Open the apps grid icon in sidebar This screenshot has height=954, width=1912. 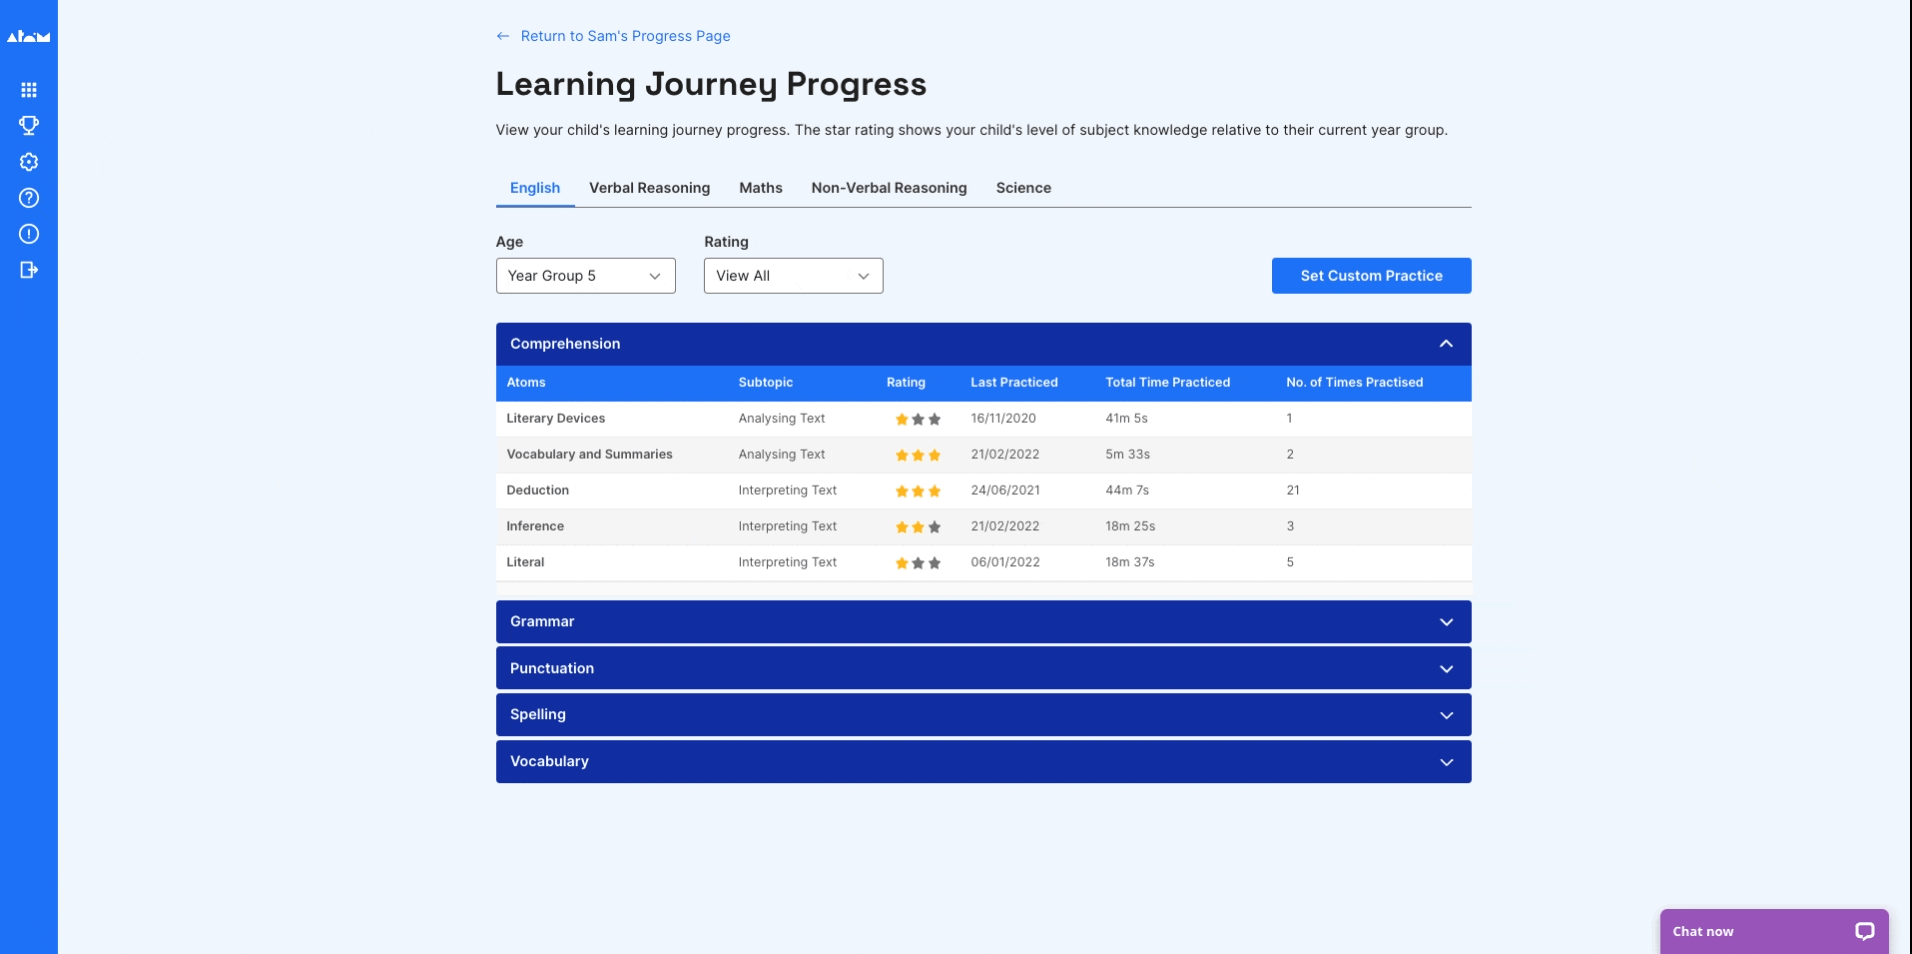tap(29, 90)
